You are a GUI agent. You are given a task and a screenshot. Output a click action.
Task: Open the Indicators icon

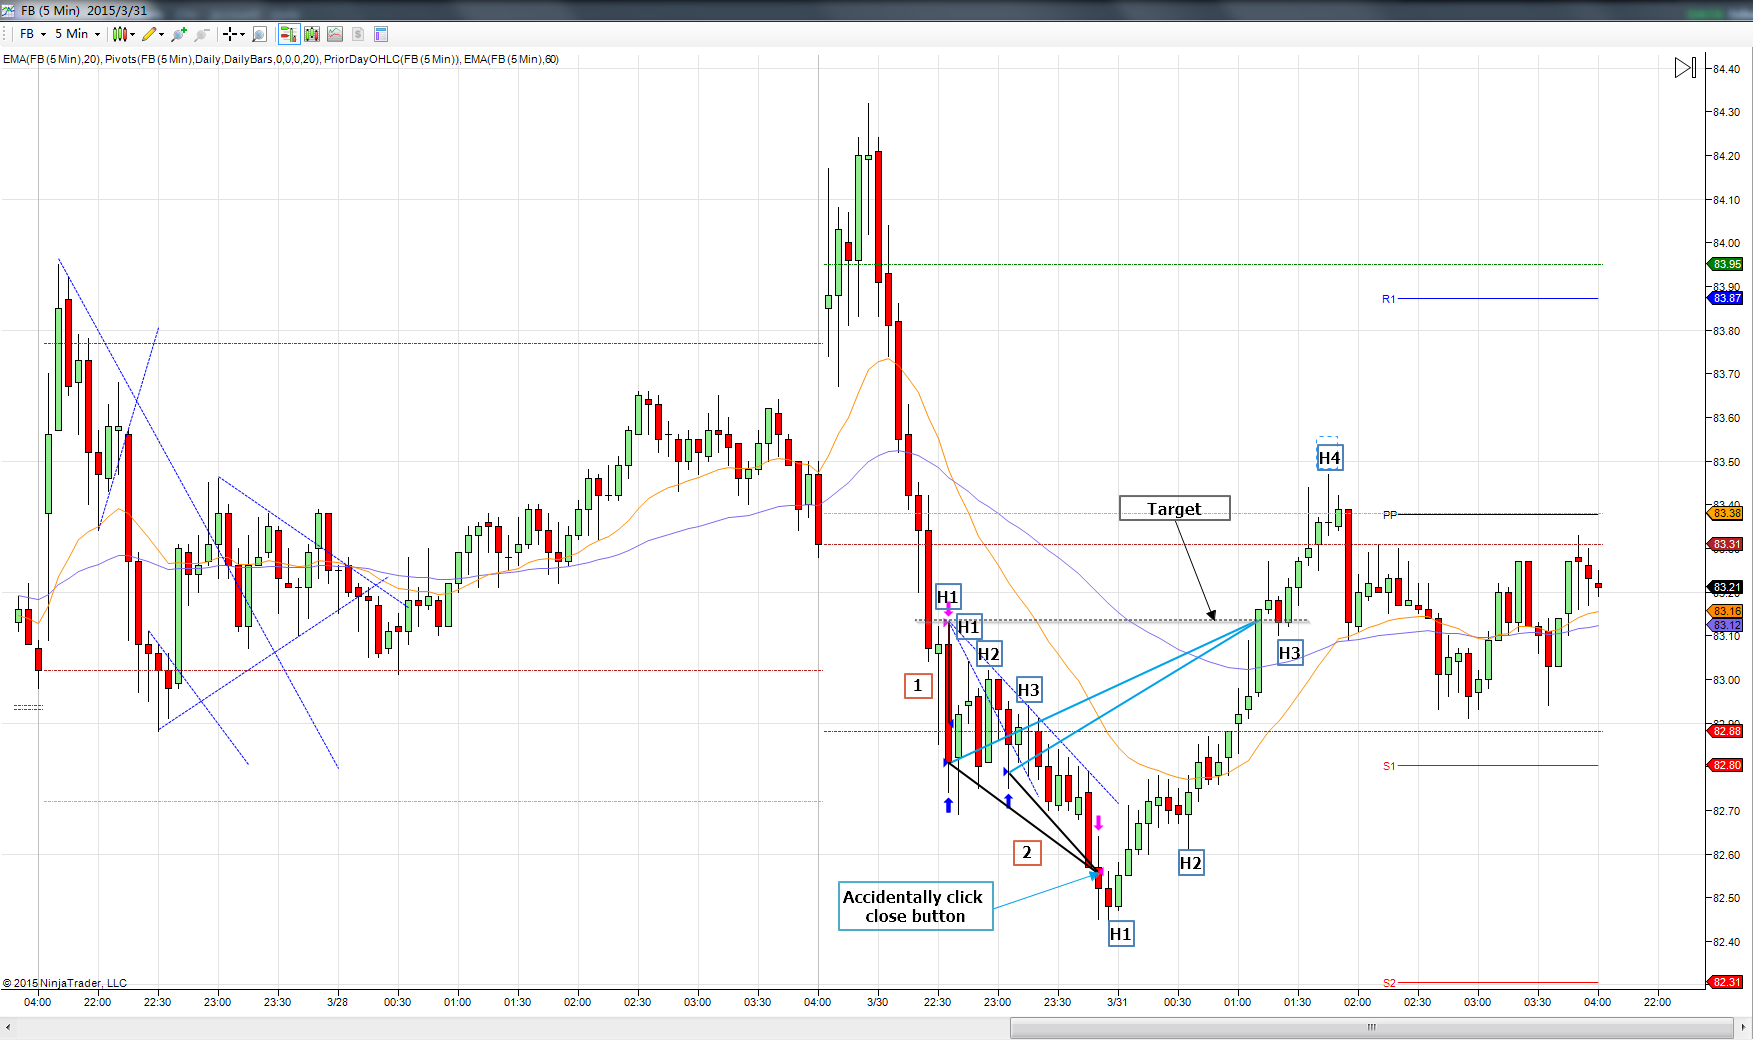pyautogui.click(x=335, y=34)
